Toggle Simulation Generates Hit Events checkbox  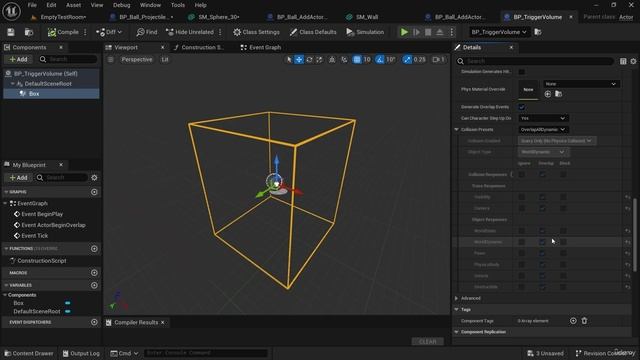point(522,72)
